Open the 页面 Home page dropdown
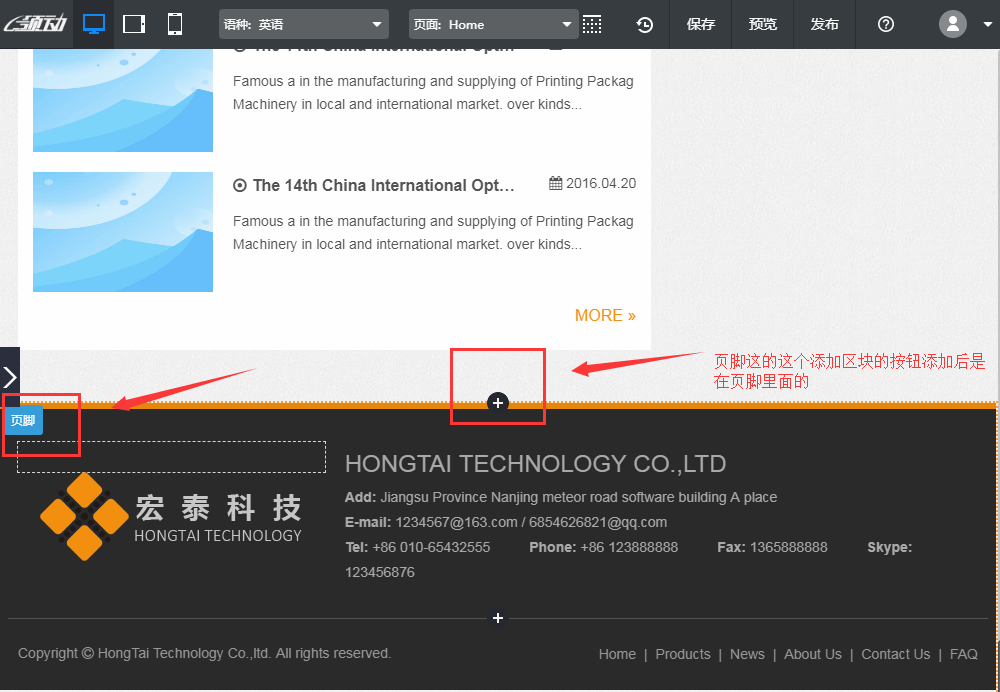The height and width of the screenshot is (692, 1000). (x=493, y=24)
